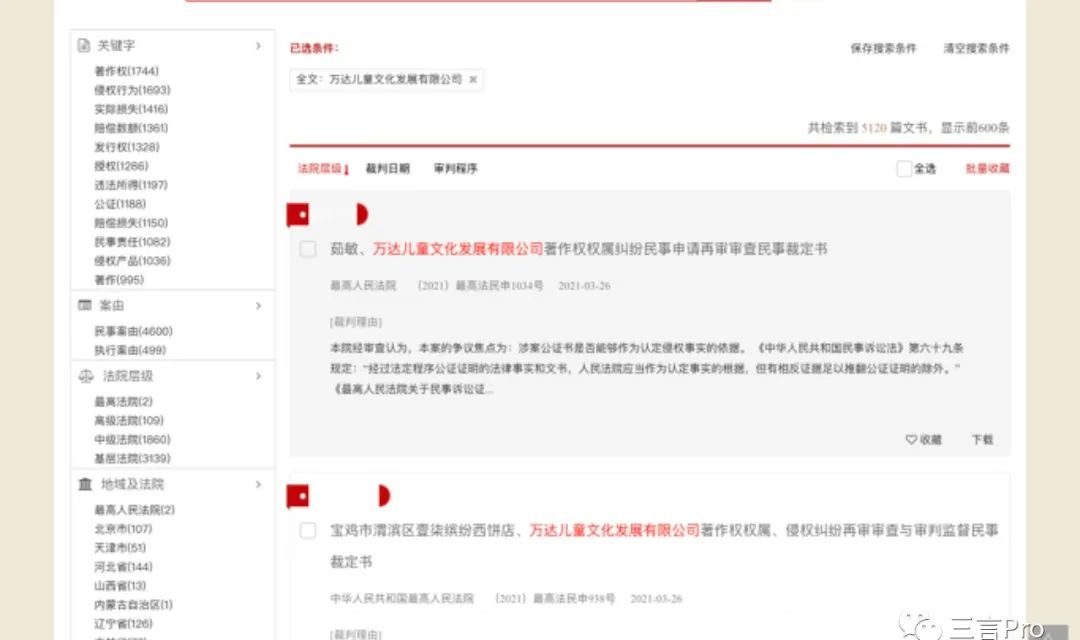Switch sorting to 裁判日期 tab

point(387,168)
